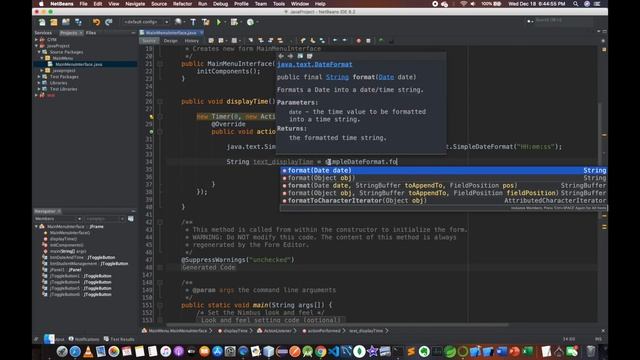This screenshot has width=640, height=360.
Task: Select format(Object obj) completion item
Action: (444, 178)
